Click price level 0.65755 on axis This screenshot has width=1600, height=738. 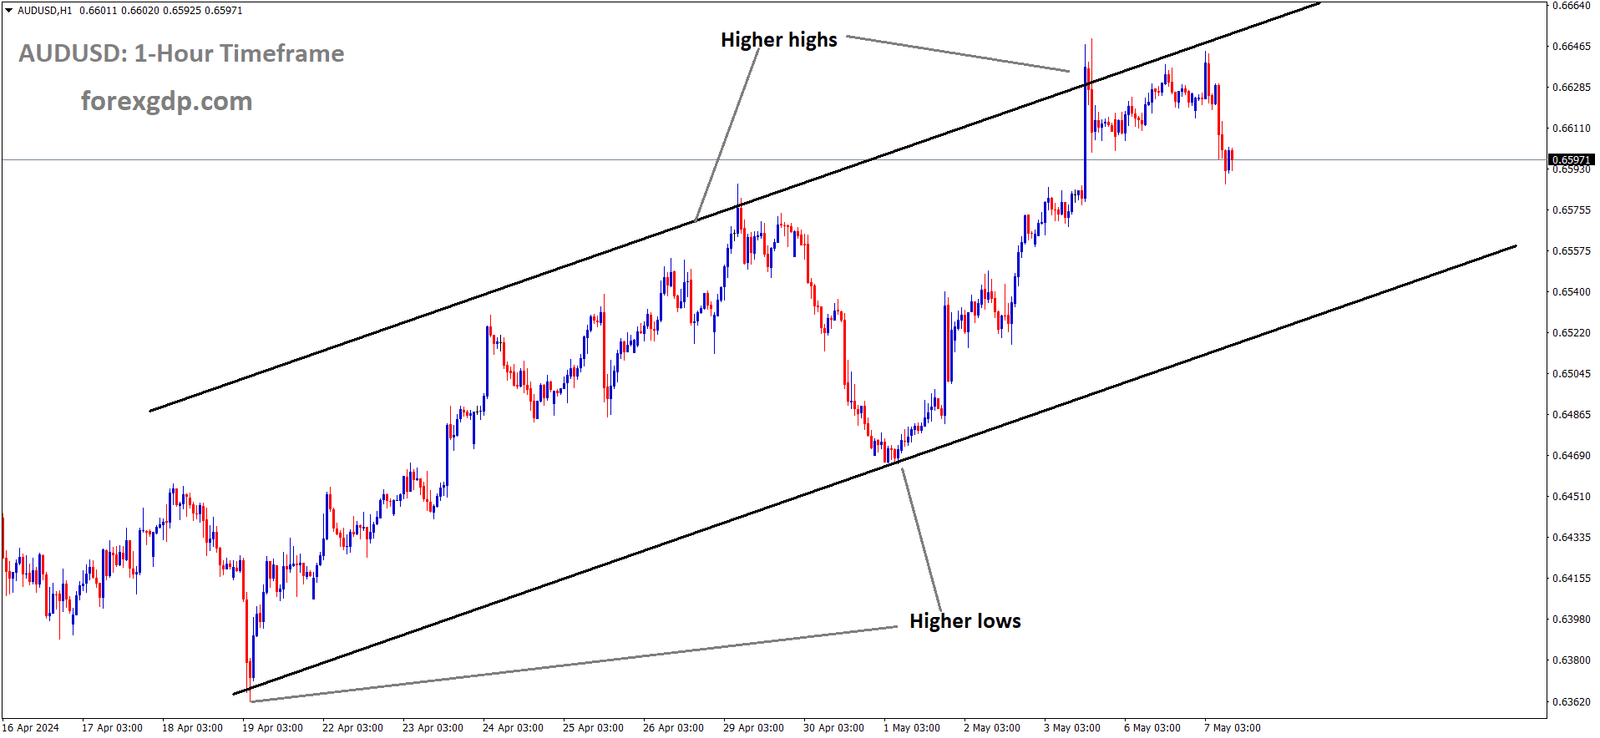click(1571, 210)
